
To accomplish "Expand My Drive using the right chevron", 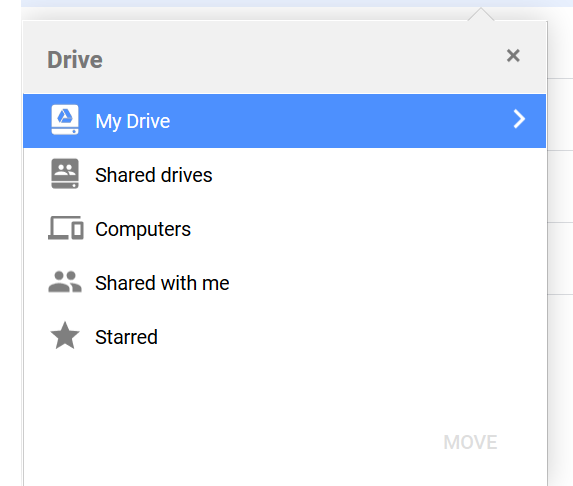I will 519,119.
